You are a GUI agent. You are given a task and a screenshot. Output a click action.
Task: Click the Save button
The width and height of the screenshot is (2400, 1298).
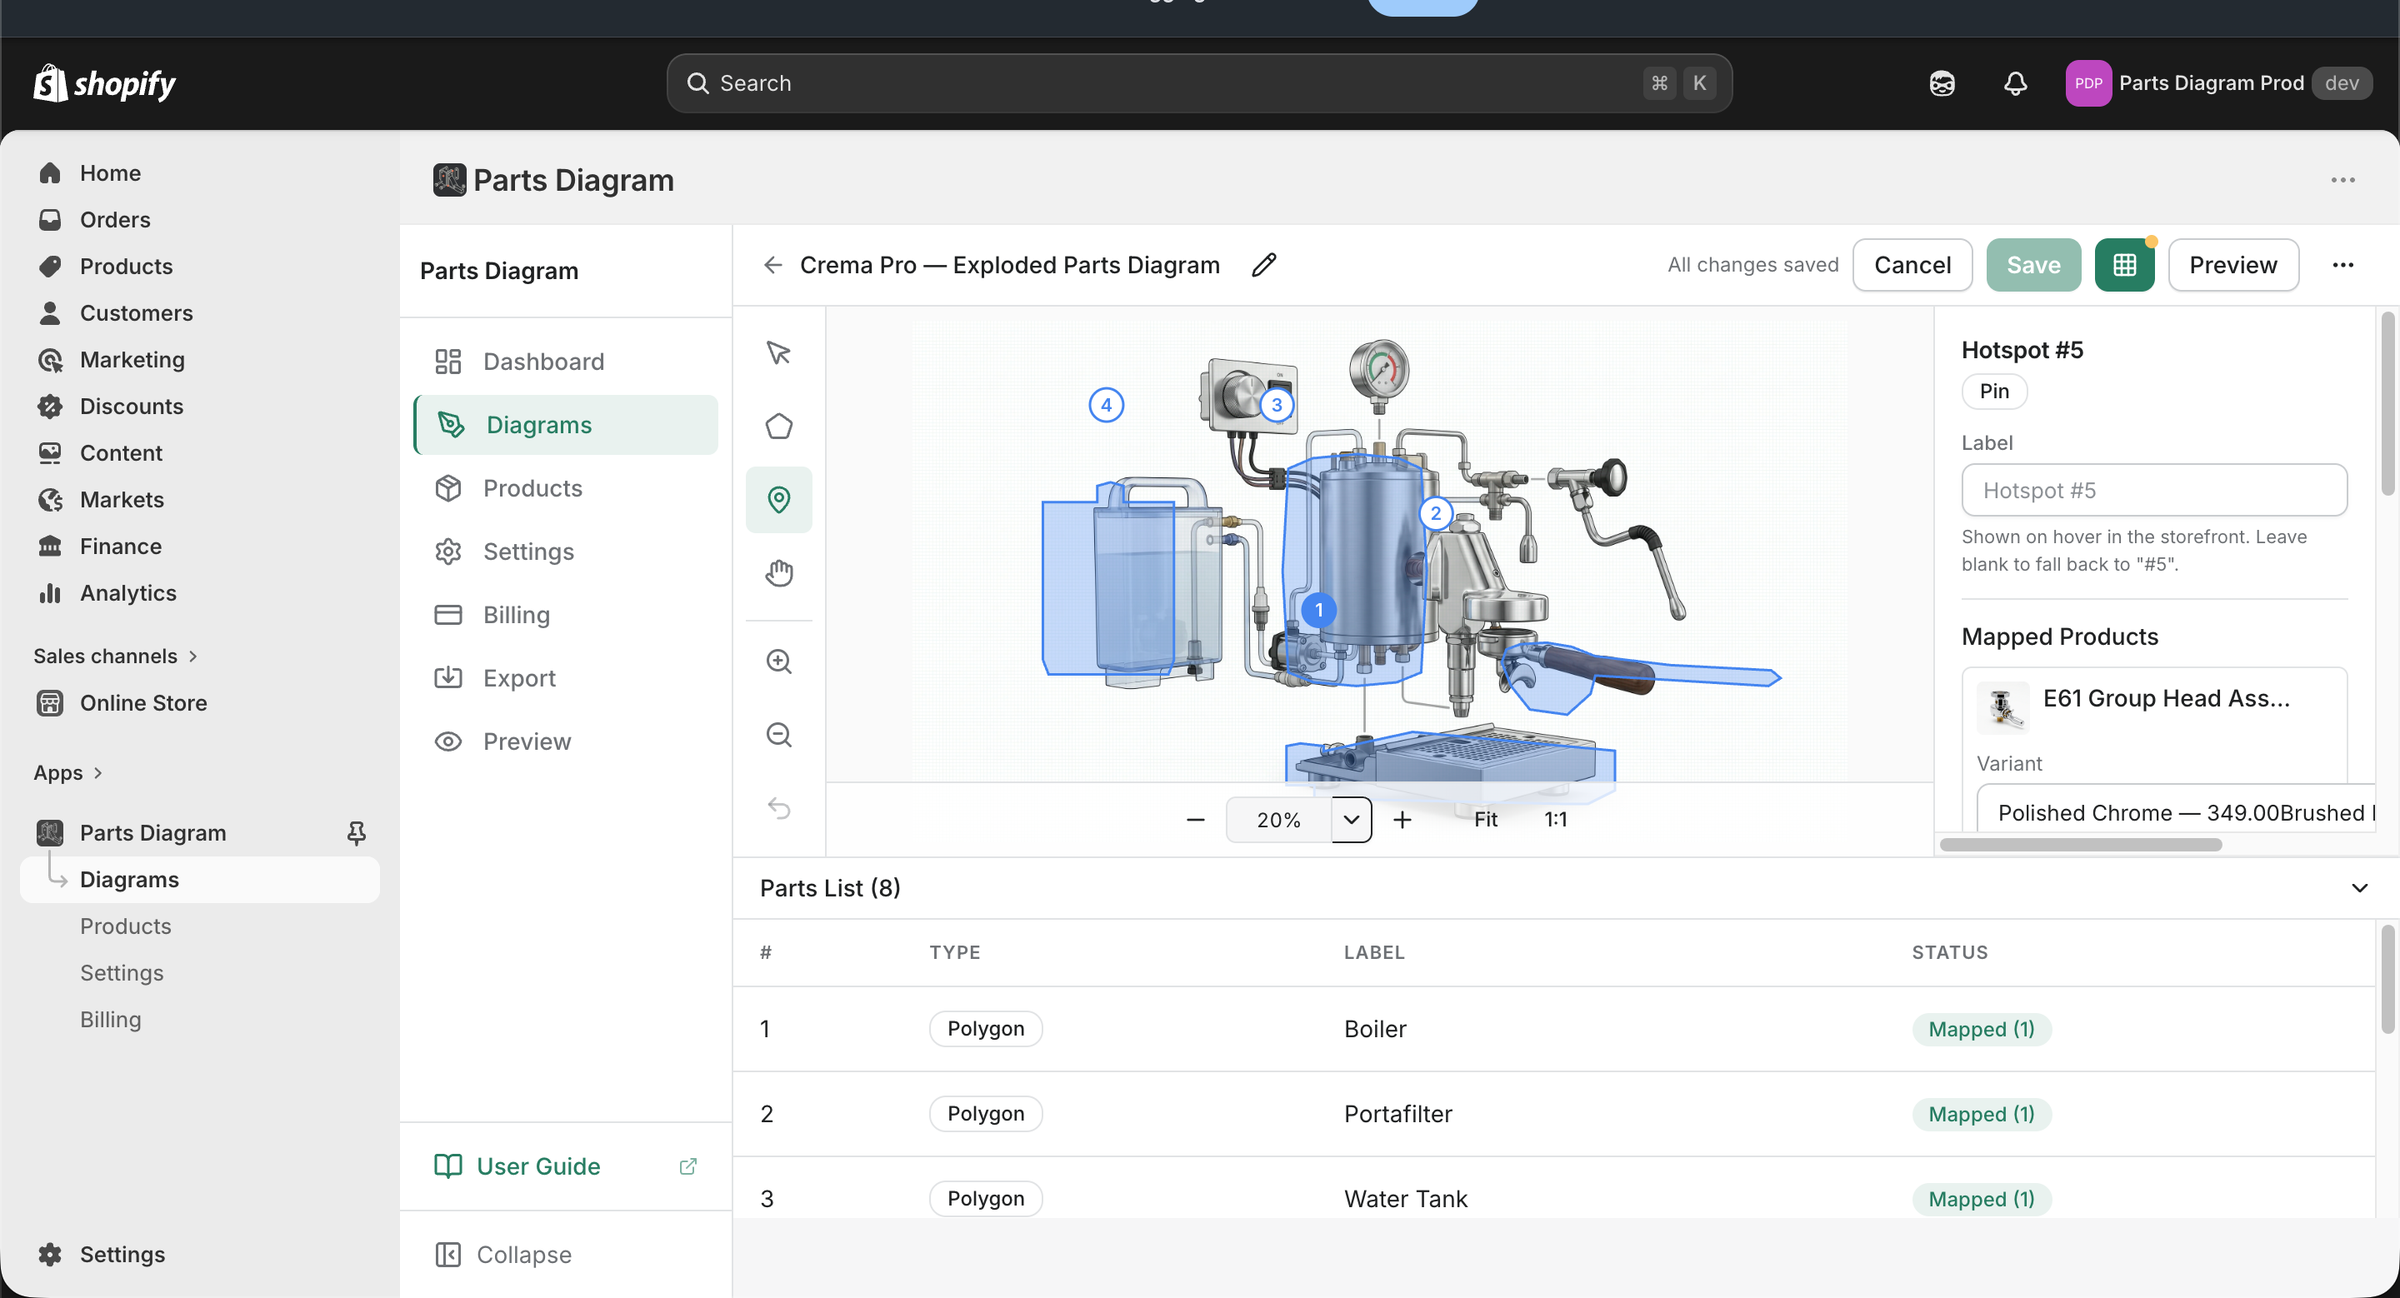(x=2033, y=265)
